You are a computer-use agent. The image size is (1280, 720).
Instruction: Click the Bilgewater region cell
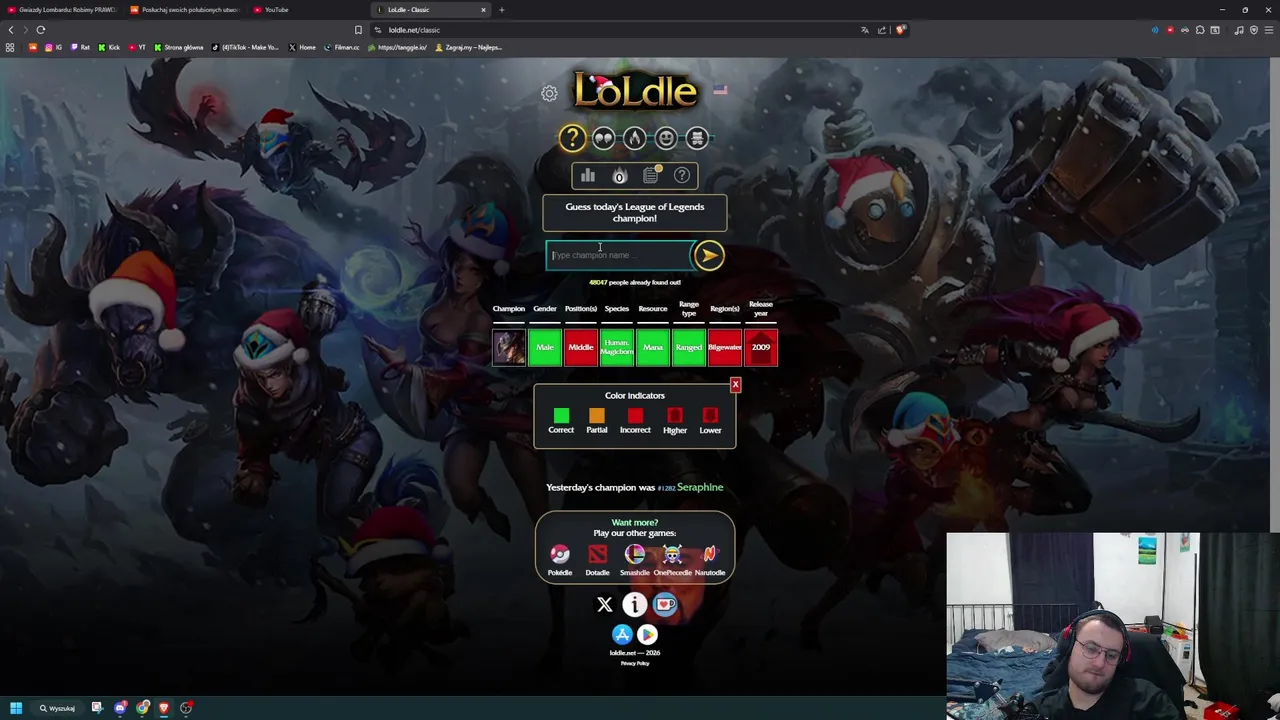725,347
